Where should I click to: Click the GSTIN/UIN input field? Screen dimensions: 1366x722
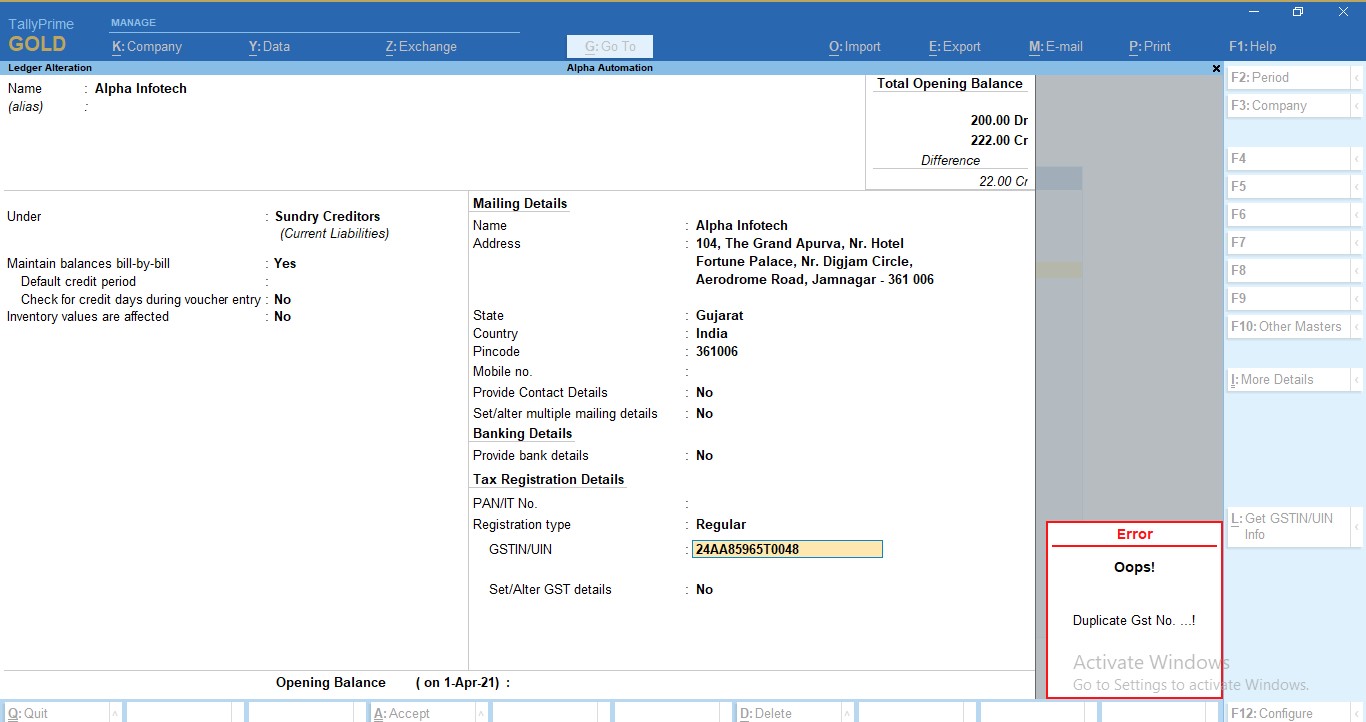point(786,549)
